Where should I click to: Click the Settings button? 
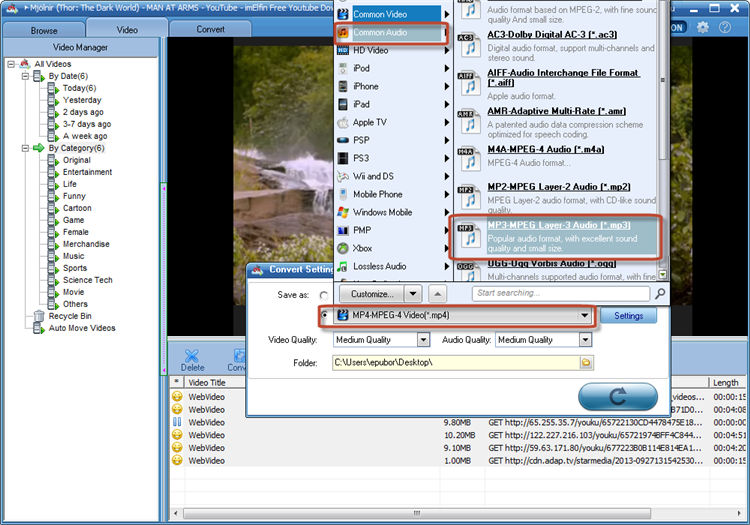(x=629, y=316)
